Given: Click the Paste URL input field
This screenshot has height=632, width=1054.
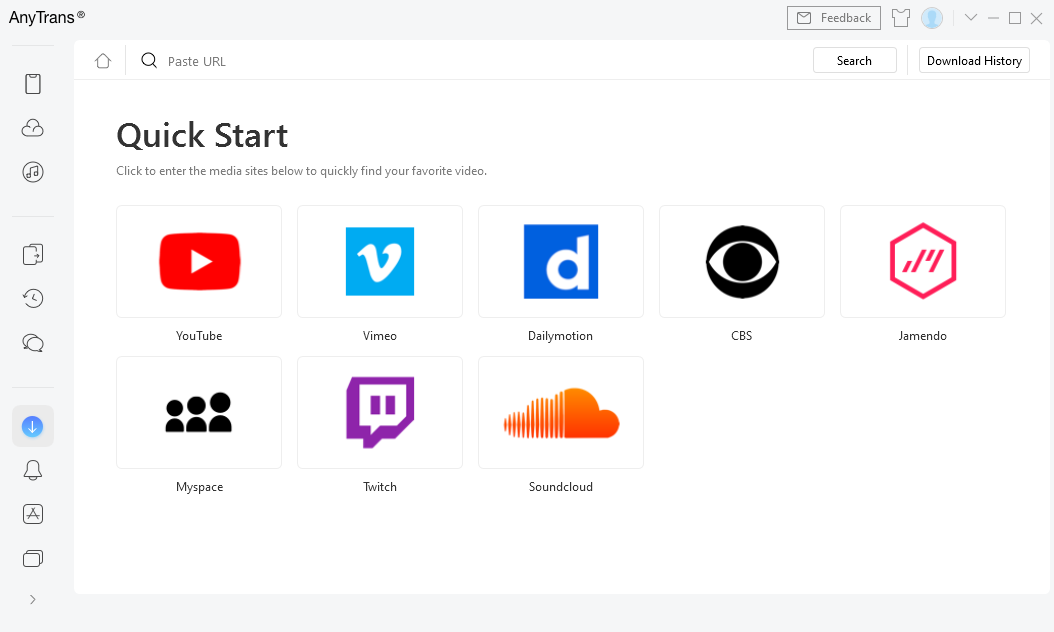Looking at the screenshot, I should pos(480,61).
